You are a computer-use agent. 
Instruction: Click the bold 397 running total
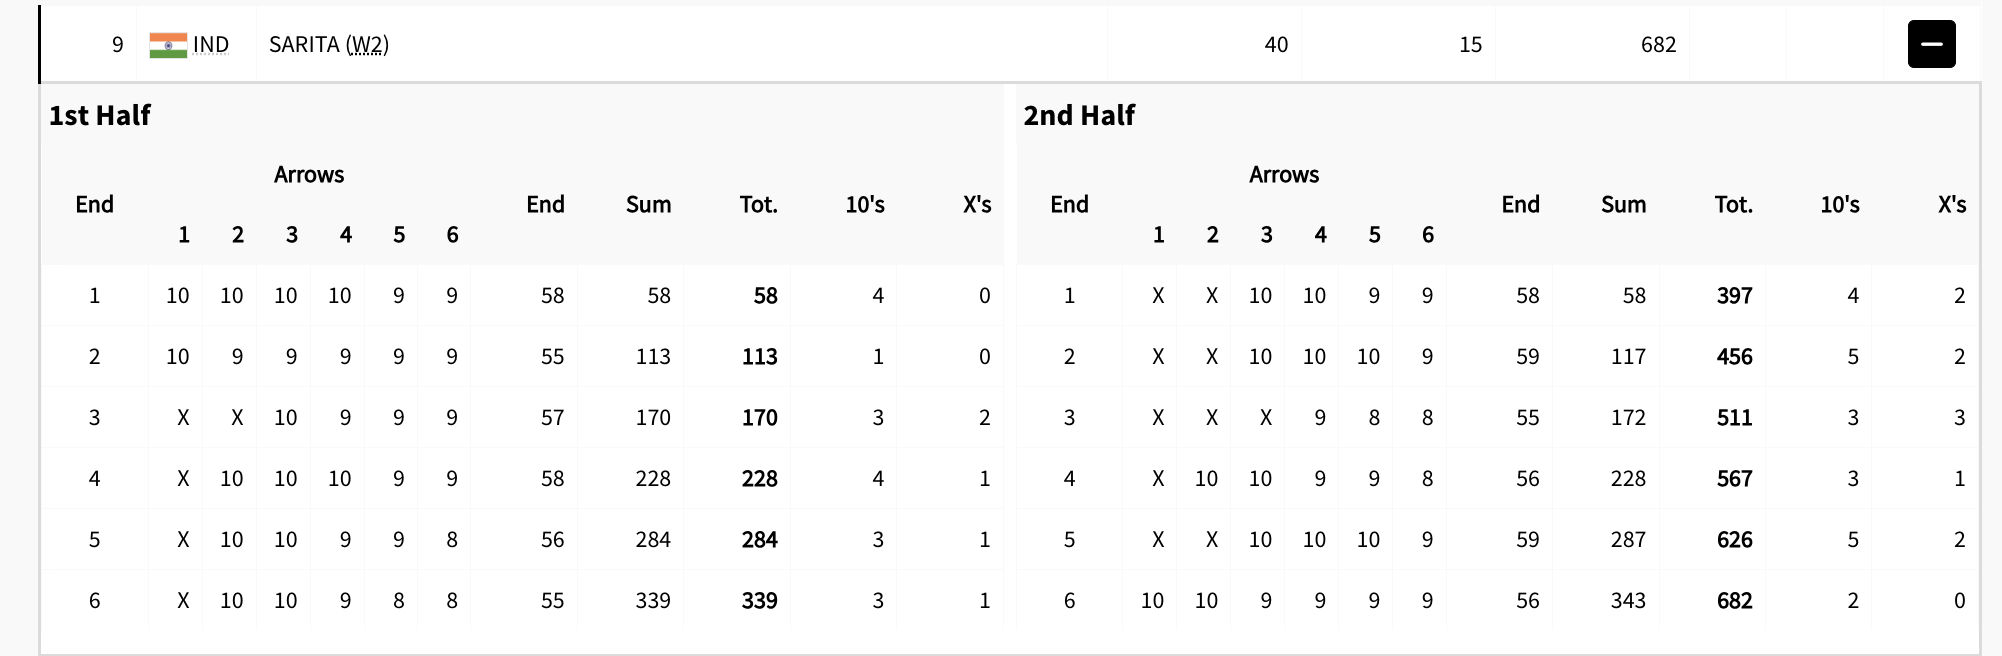point(1734,296)
